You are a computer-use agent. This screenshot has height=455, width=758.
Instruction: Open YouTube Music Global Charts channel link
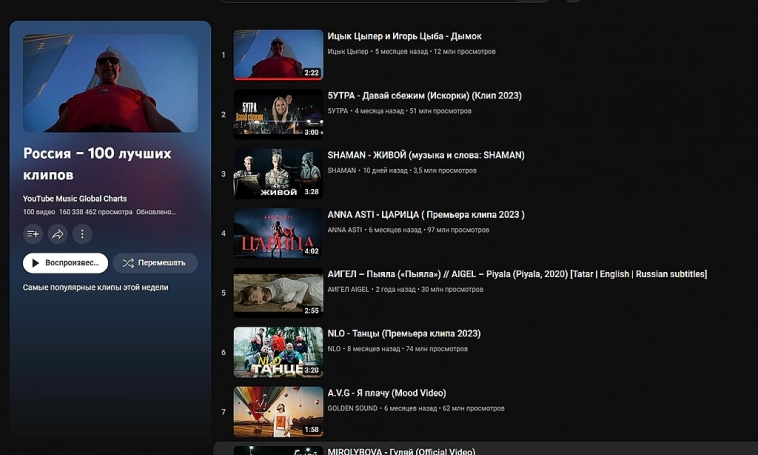[x=75, y=199]
